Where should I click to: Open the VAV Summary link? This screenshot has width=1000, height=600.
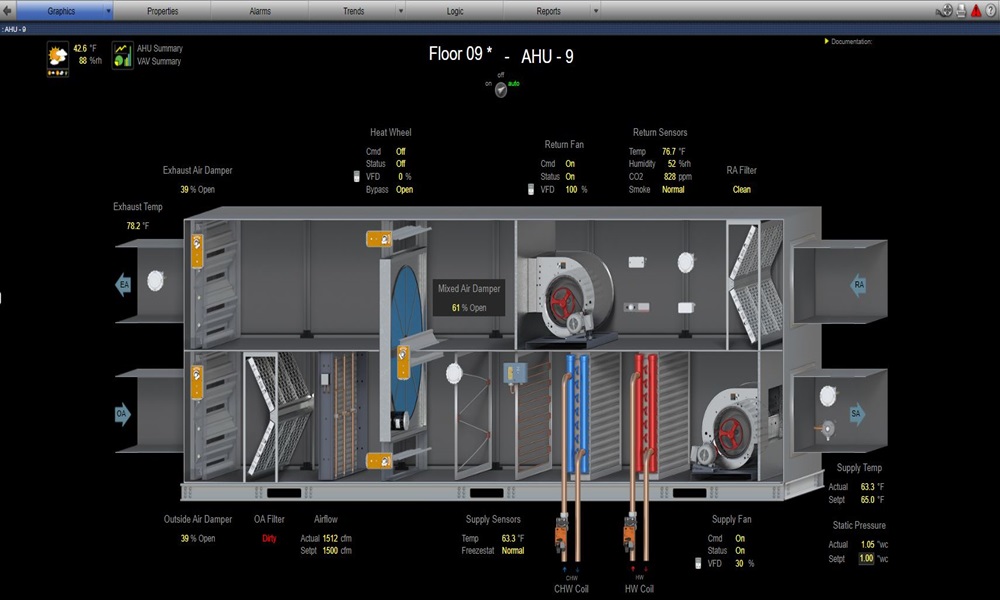click(160, 61)
